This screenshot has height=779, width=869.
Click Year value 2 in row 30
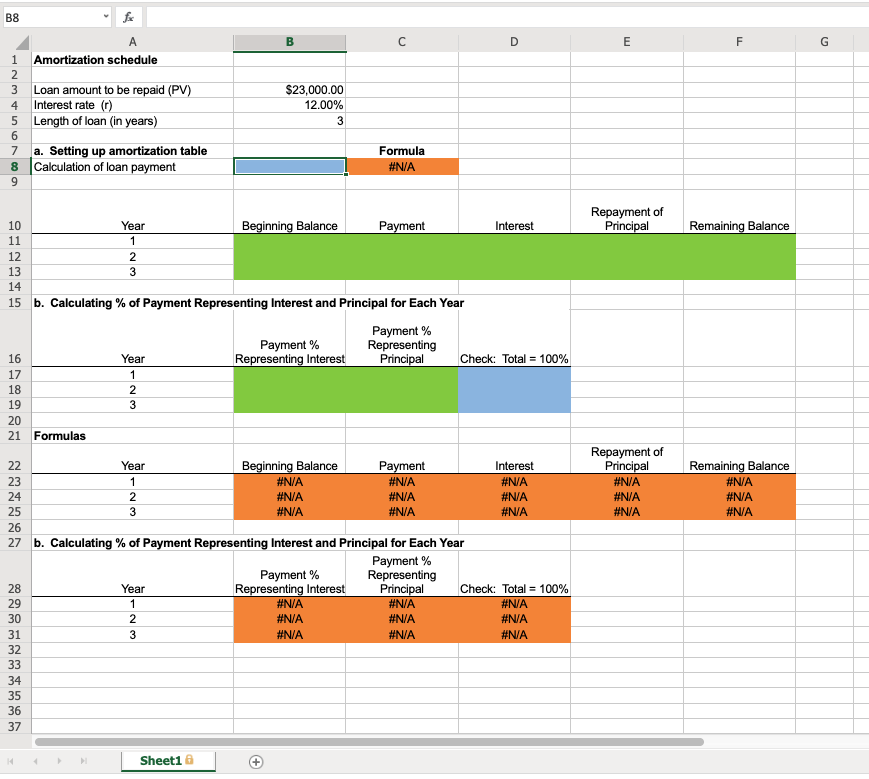coord(132,619)
